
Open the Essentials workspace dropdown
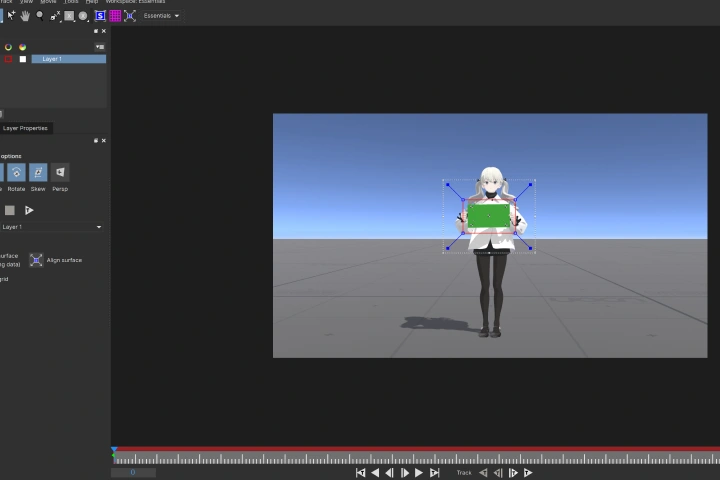pos(161,16)
